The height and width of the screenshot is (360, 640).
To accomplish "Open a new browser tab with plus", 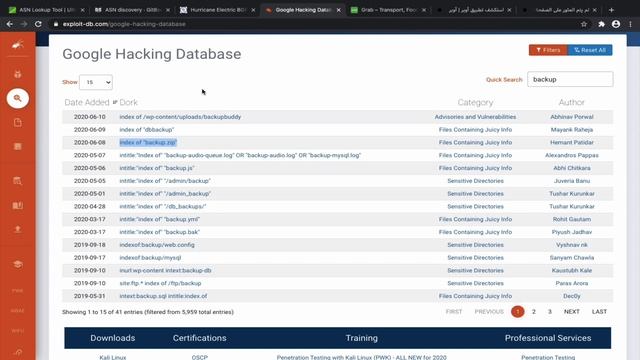I will (611, 10).
